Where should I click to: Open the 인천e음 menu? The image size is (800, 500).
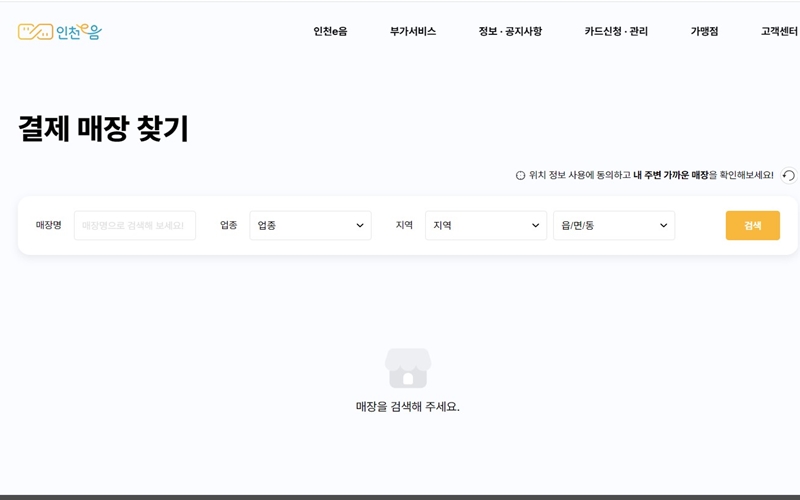click(330, 32)
